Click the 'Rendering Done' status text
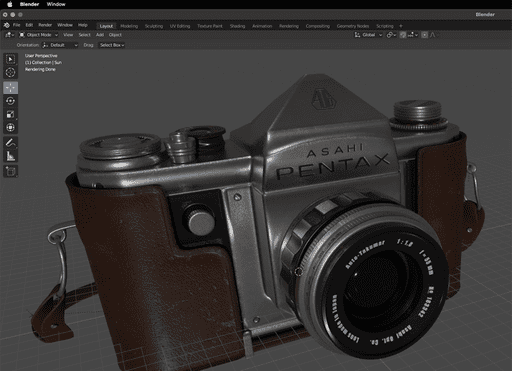Viewport: 512px width, 371px height. pos(40,69)
